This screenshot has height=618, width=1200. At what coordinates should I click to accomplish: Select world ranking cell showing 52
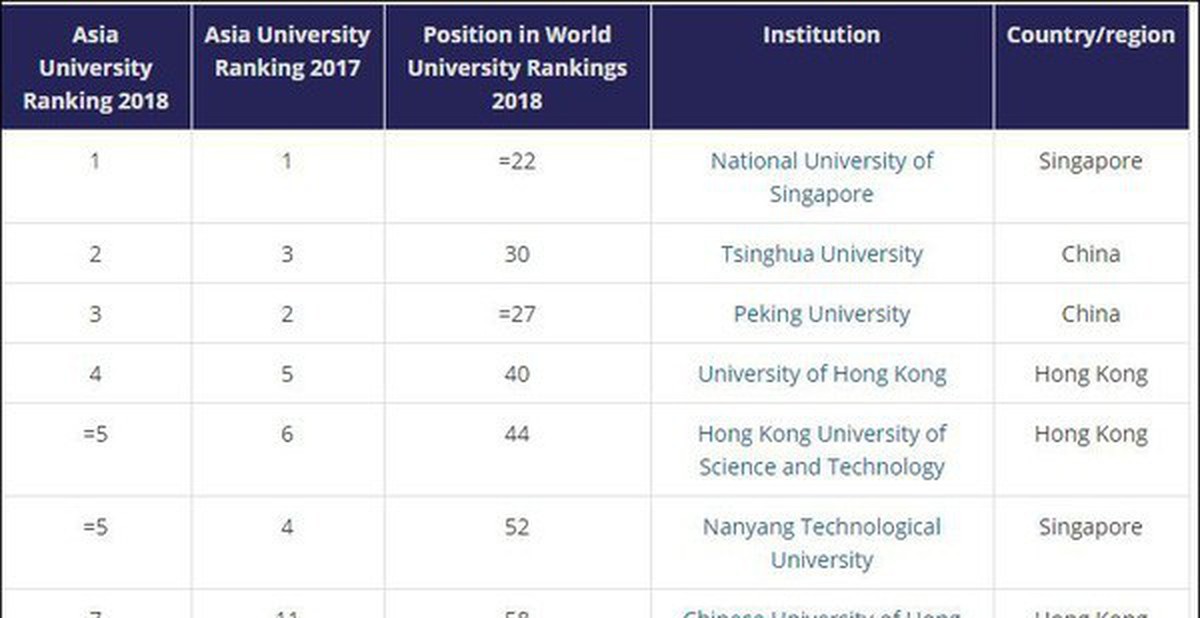click(x=517, y=543)
